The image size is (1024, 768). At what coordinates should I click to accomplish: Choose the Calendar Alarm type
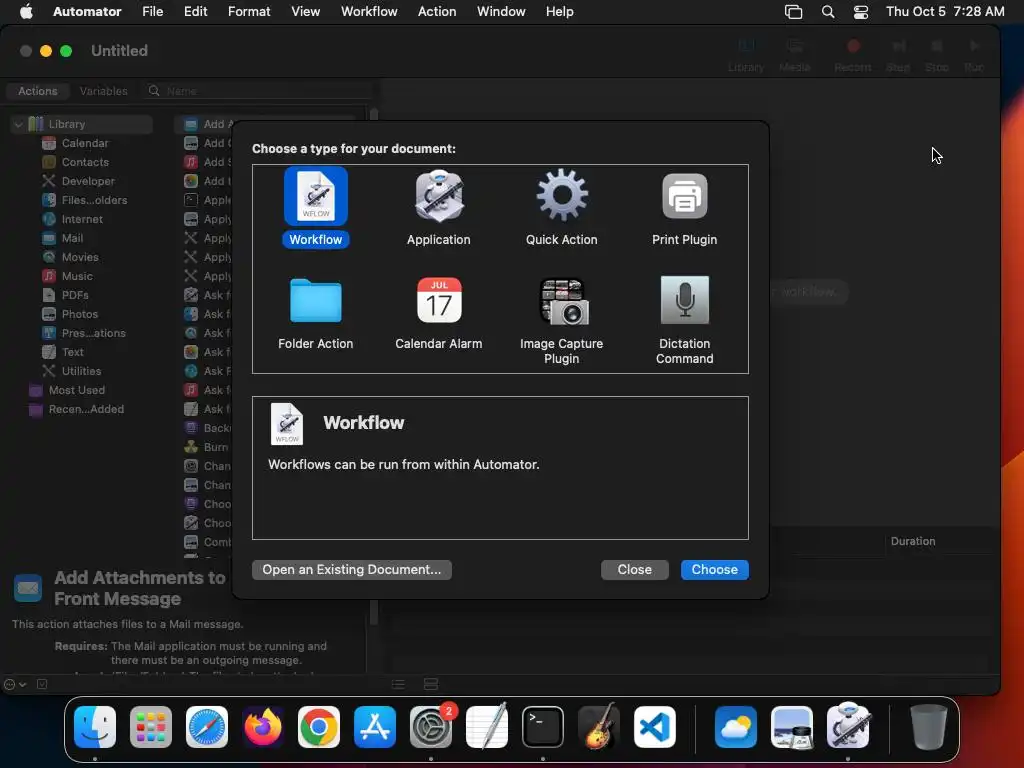click(438, 313)
